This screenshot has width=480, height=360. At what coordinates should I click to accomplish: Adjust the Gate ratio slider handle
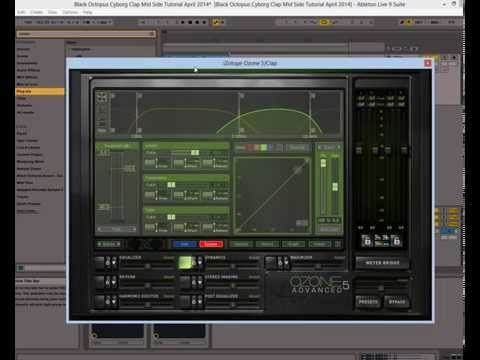coord(171,217)
